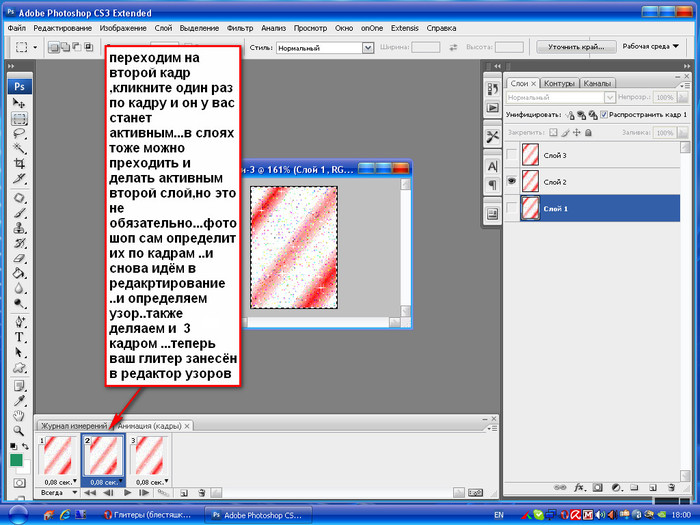Select the Healing Brush tool

19,198
